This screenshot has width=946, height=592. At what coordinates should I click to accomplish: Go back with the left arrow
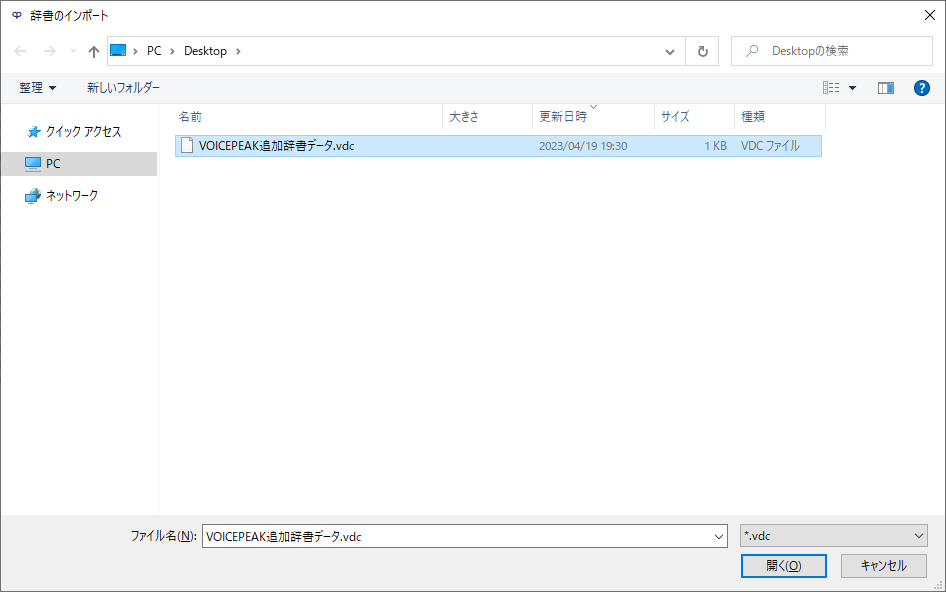pos(20,51)
